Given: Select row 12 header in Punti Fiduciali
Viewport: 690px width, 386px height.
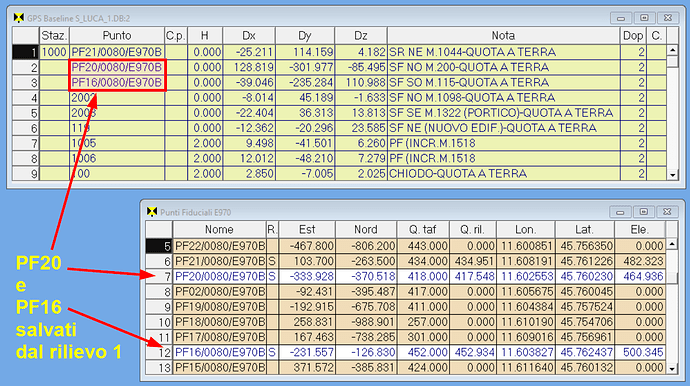Looking at the screenshot, I should click(x=159, y=353).
